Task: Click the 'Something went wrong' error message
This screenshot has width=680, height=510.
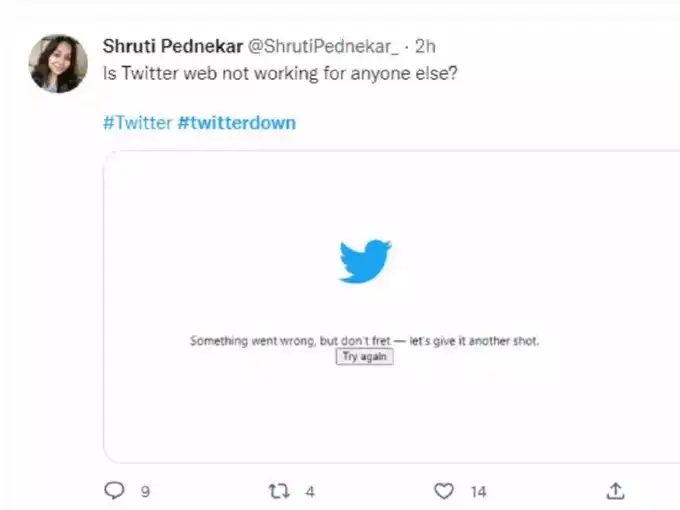Action: tap(252, 341)
